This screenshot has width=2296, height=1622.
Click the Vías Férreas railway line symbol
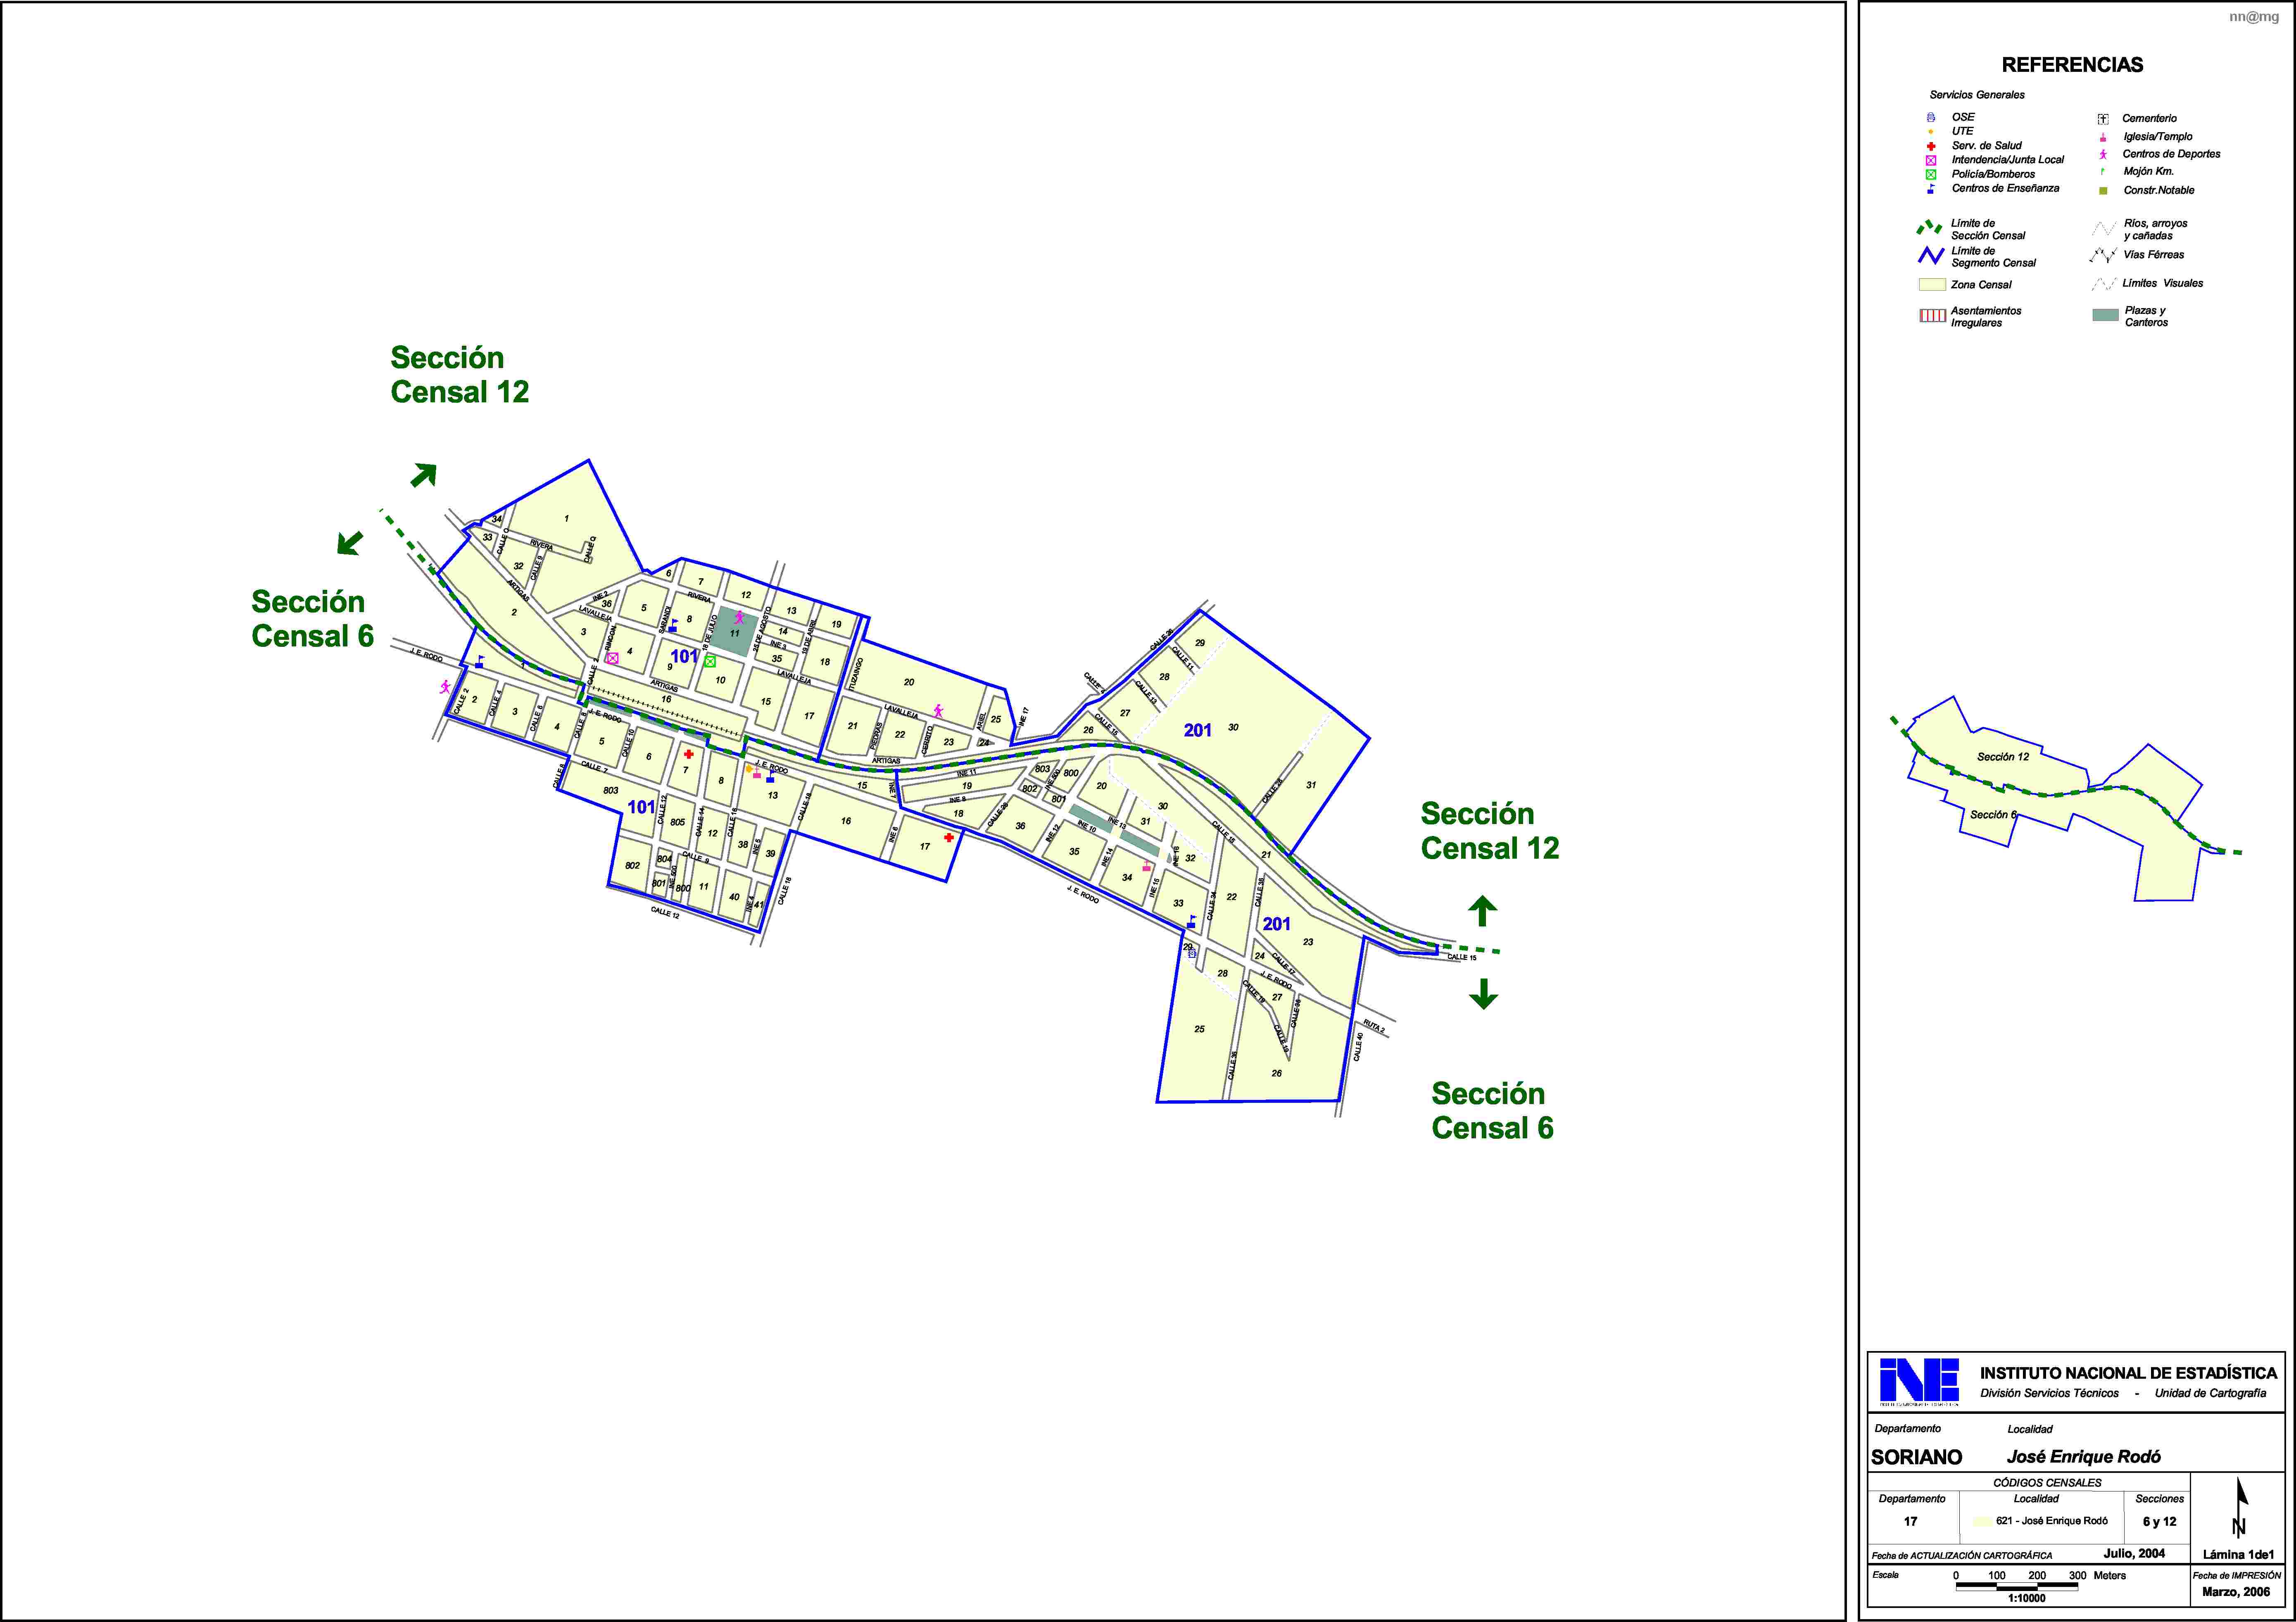(2103, 255)
